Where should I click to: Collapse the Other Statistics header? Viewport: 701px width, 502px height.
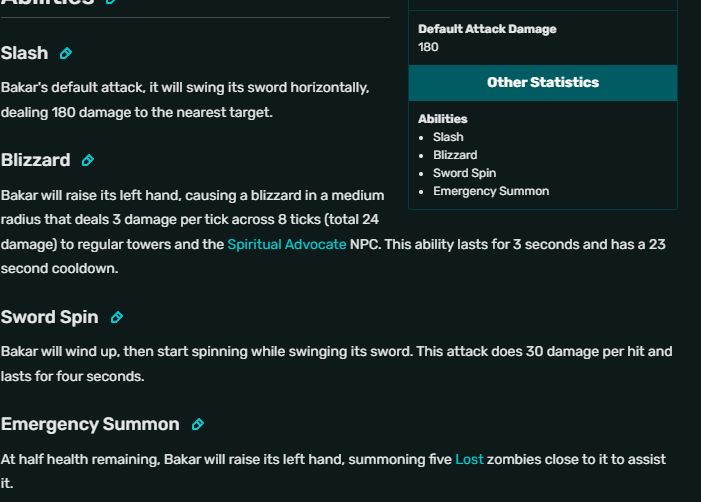[x=543, y=83]
